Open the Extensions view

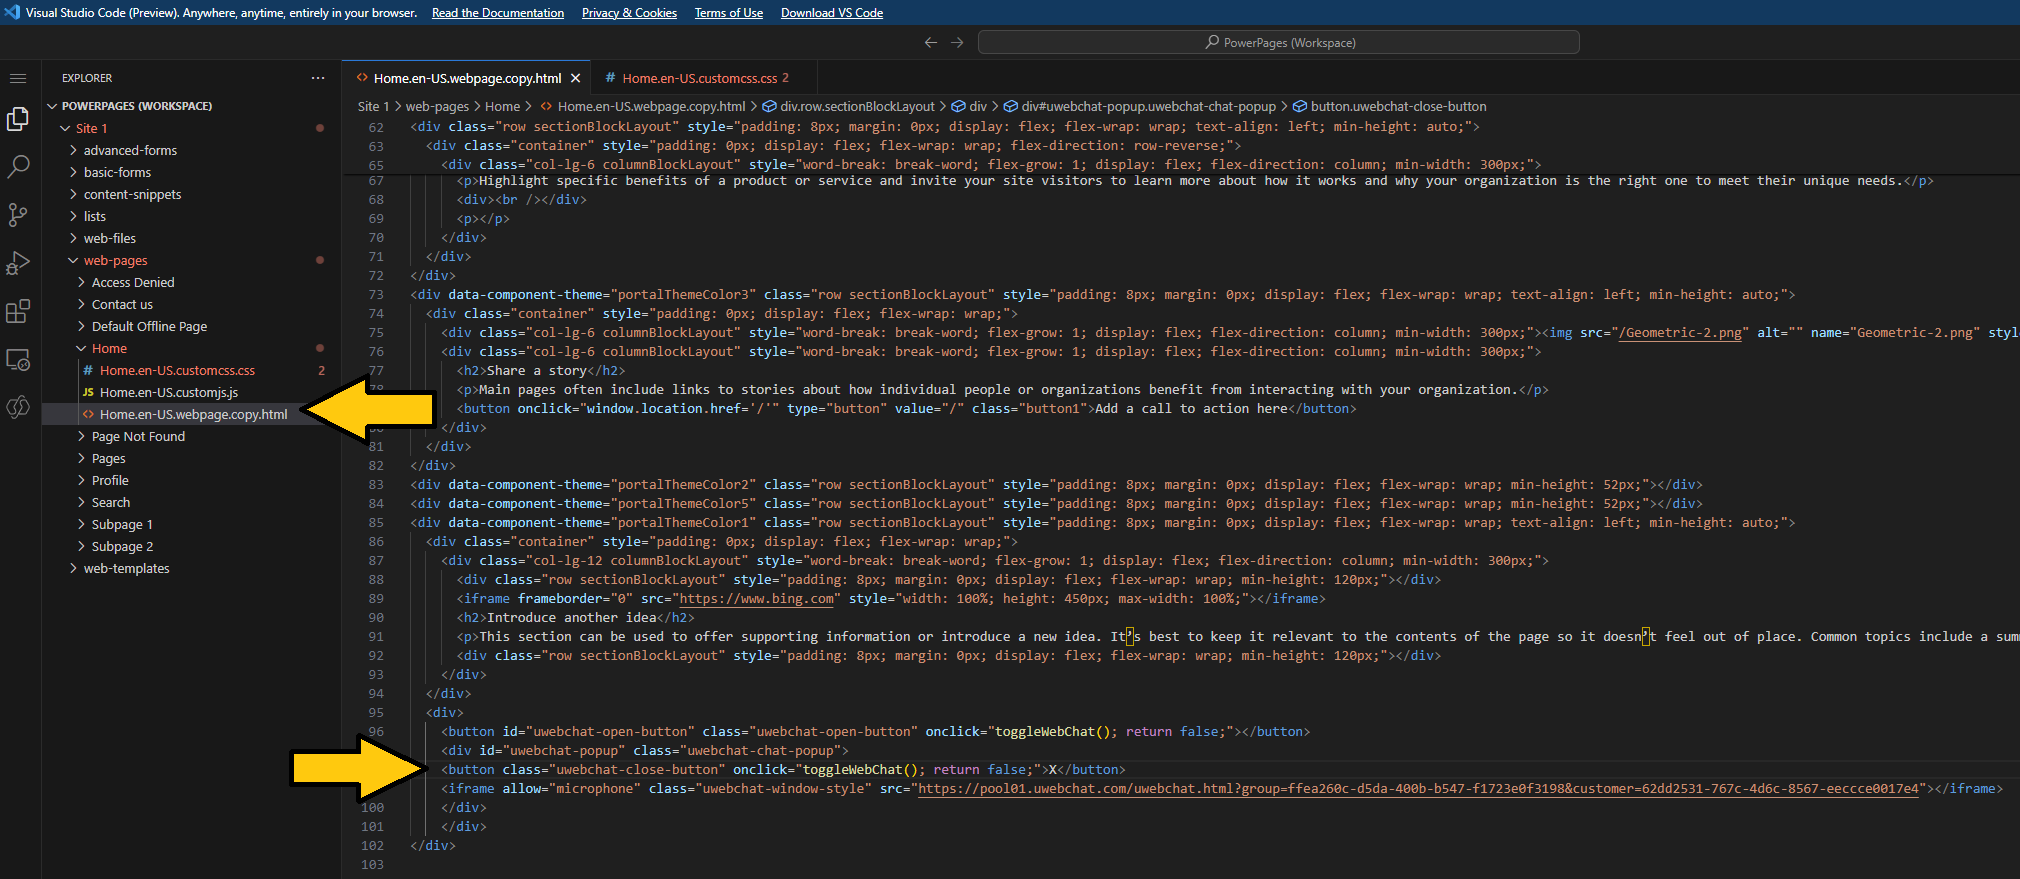pyautogui.click(x=18, y=311)
